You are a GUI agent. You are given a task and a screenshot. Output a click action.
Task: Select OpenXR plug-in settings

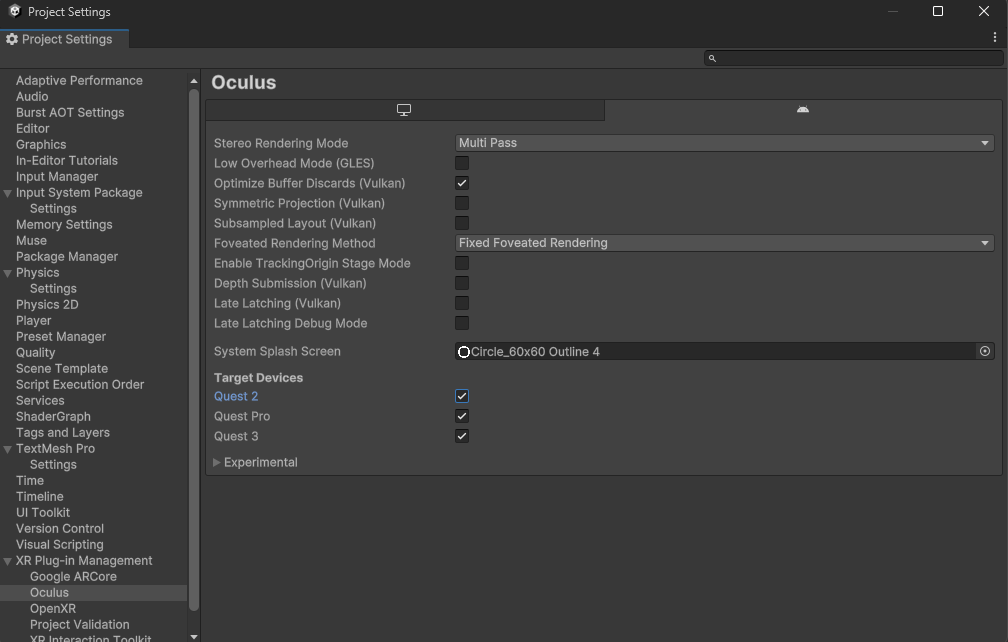(x=53, y=609)
